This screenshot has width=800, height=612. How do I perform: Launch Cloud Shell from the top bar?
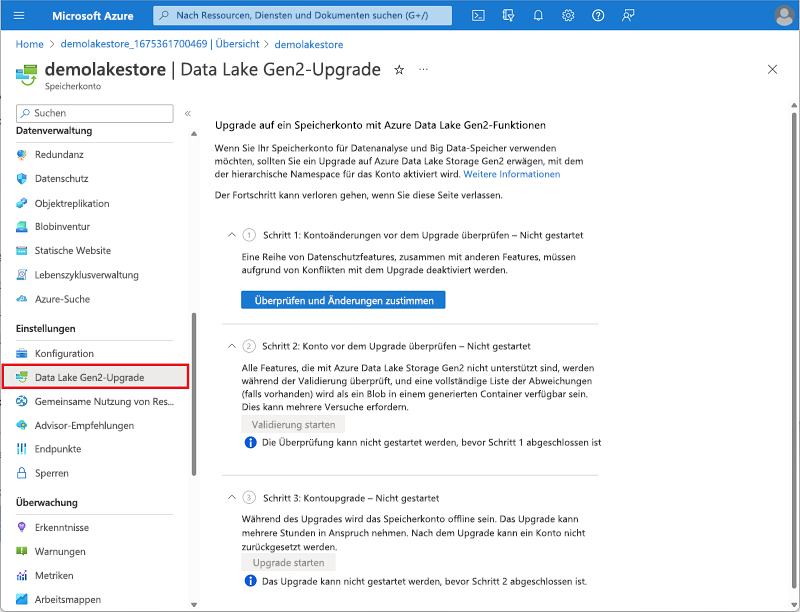click(478, 15)
